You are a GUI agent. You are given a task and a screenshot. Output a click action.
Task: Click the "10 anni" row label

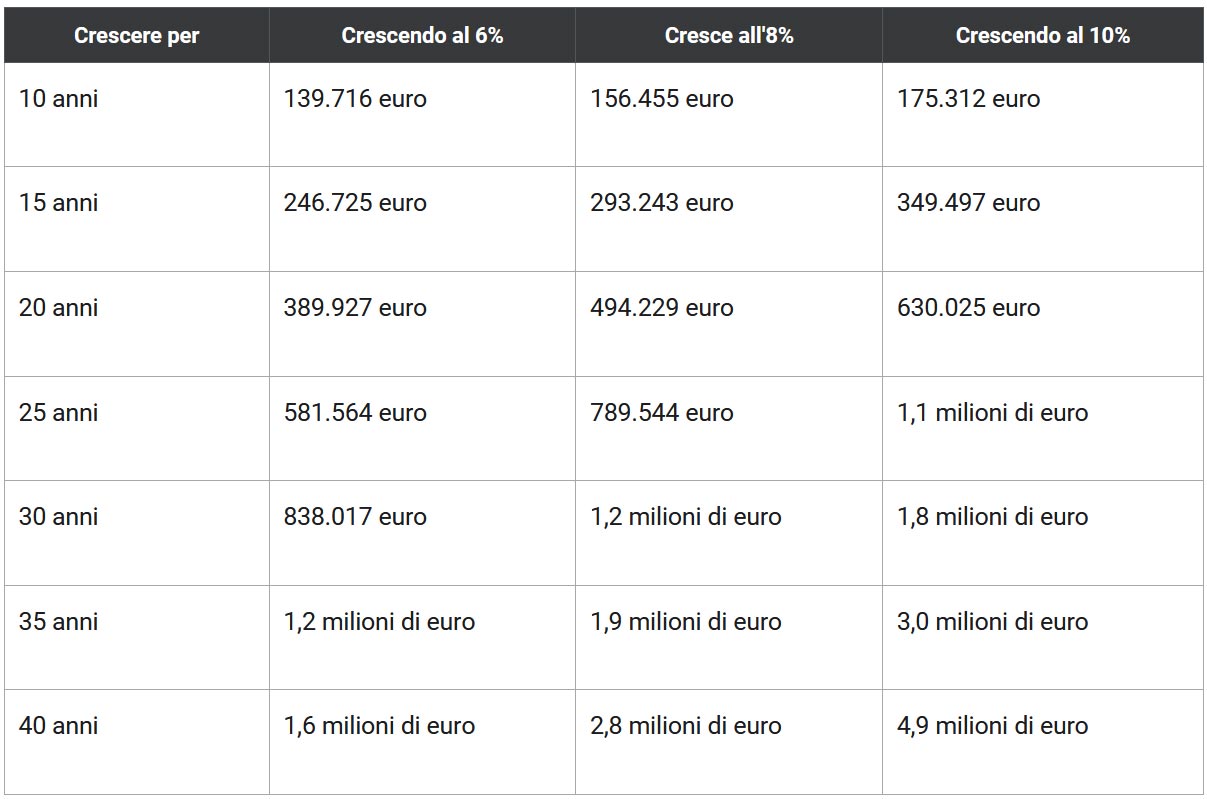click(59, 99)
